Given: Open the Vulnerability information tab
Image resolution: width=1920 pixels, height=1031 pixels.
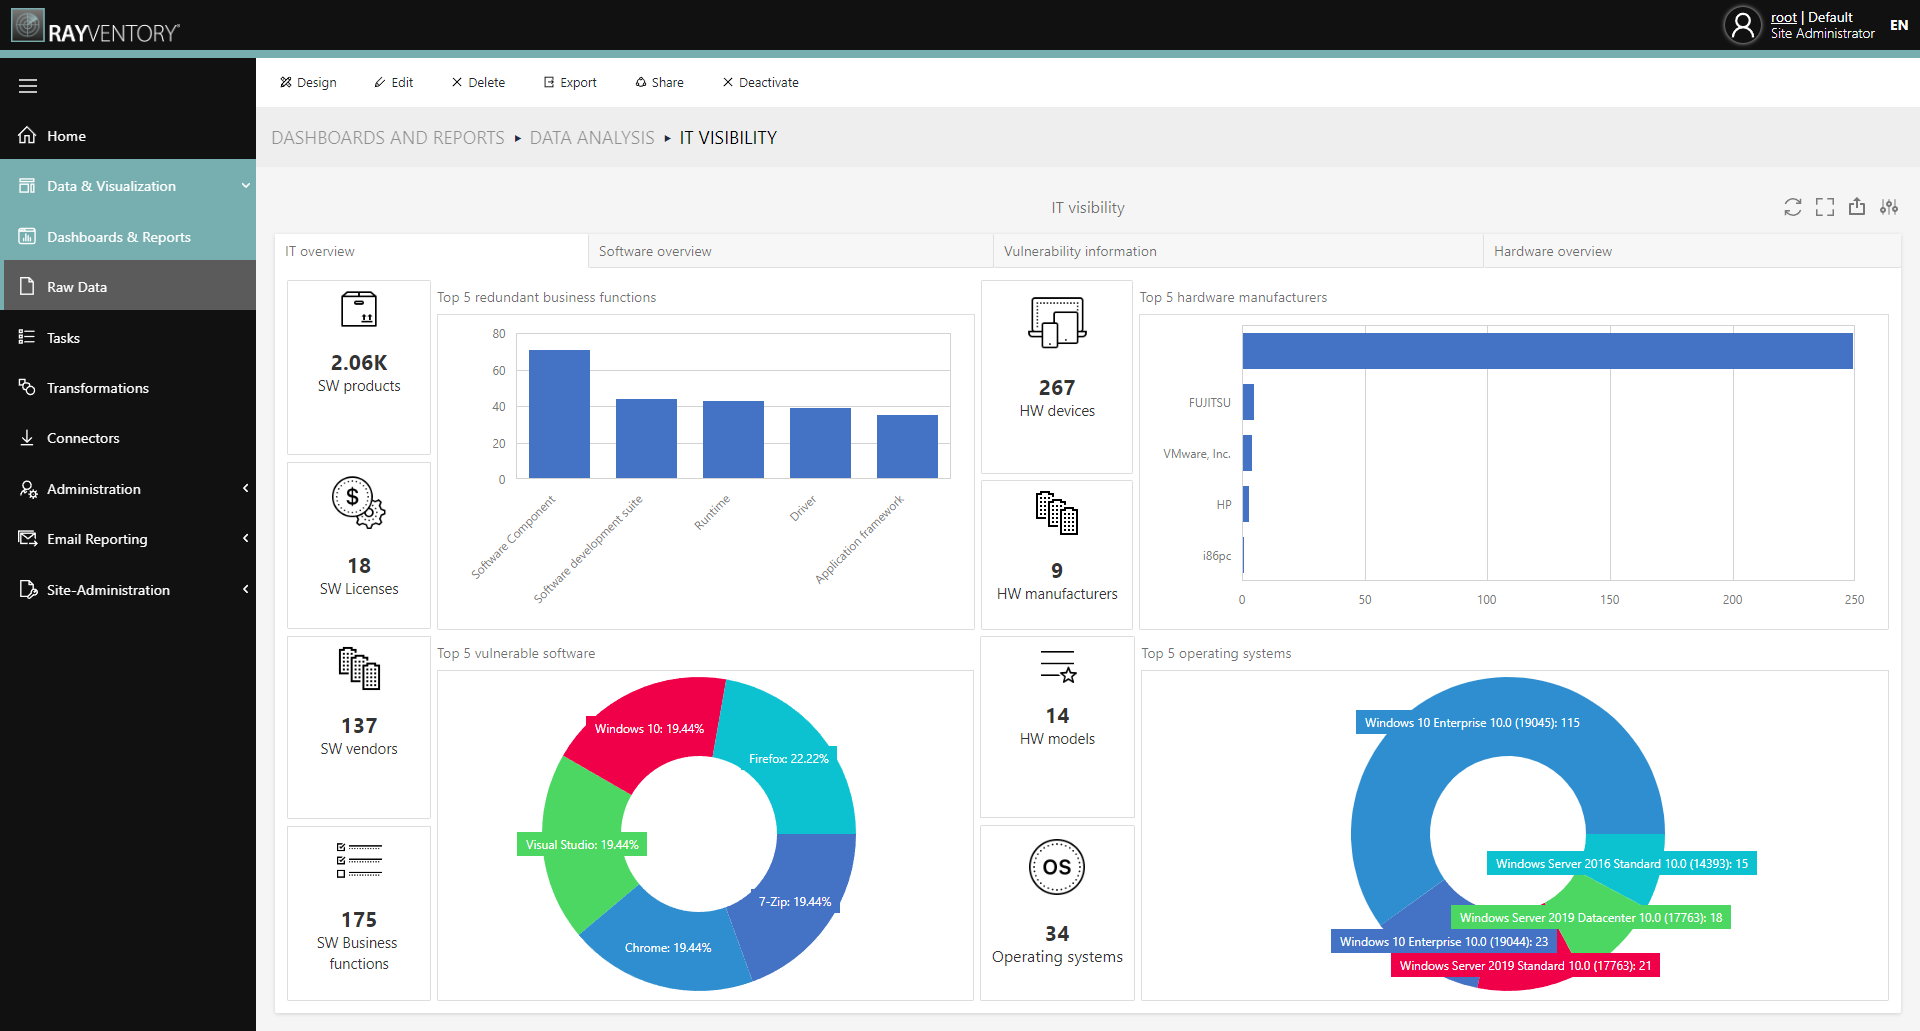Looking at the screenshot, I should pos(1080,252).
